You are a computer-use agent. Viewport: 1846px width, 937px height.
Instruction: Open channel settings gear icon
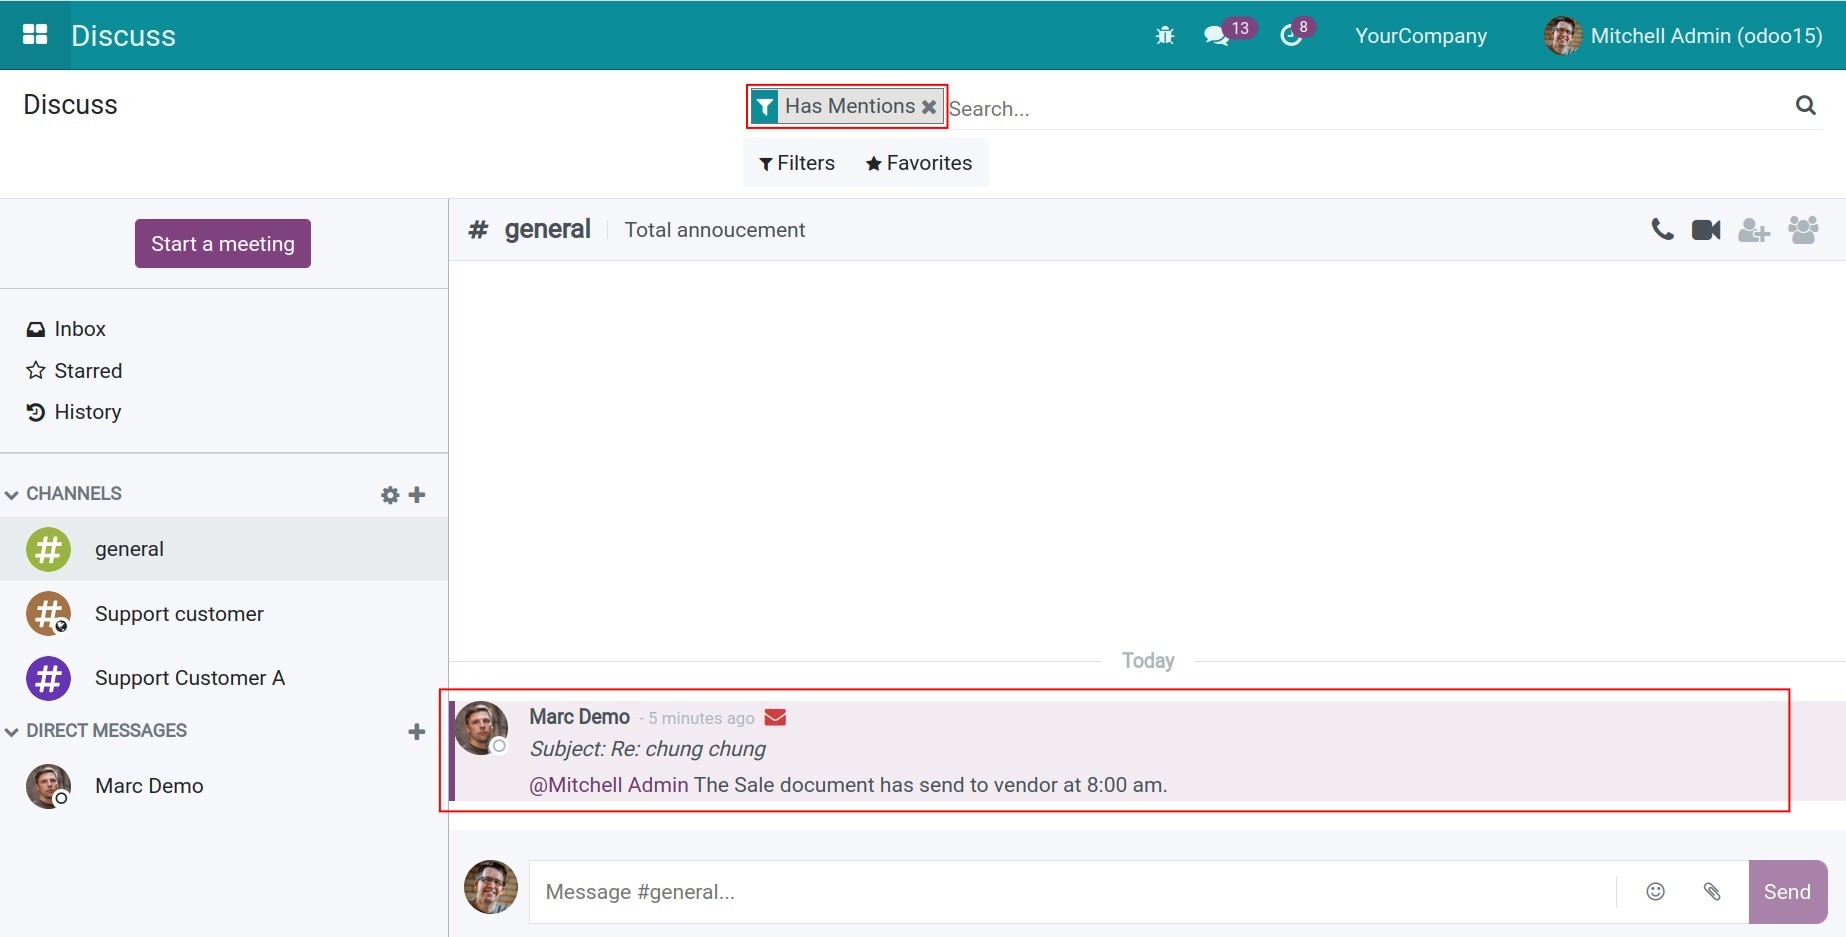pos(390,495)
